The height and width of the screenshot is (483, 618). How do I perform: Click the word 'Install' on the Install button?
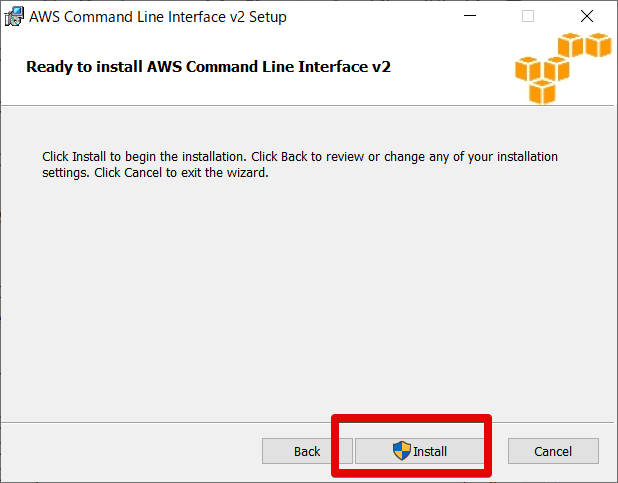coord(430,451)
